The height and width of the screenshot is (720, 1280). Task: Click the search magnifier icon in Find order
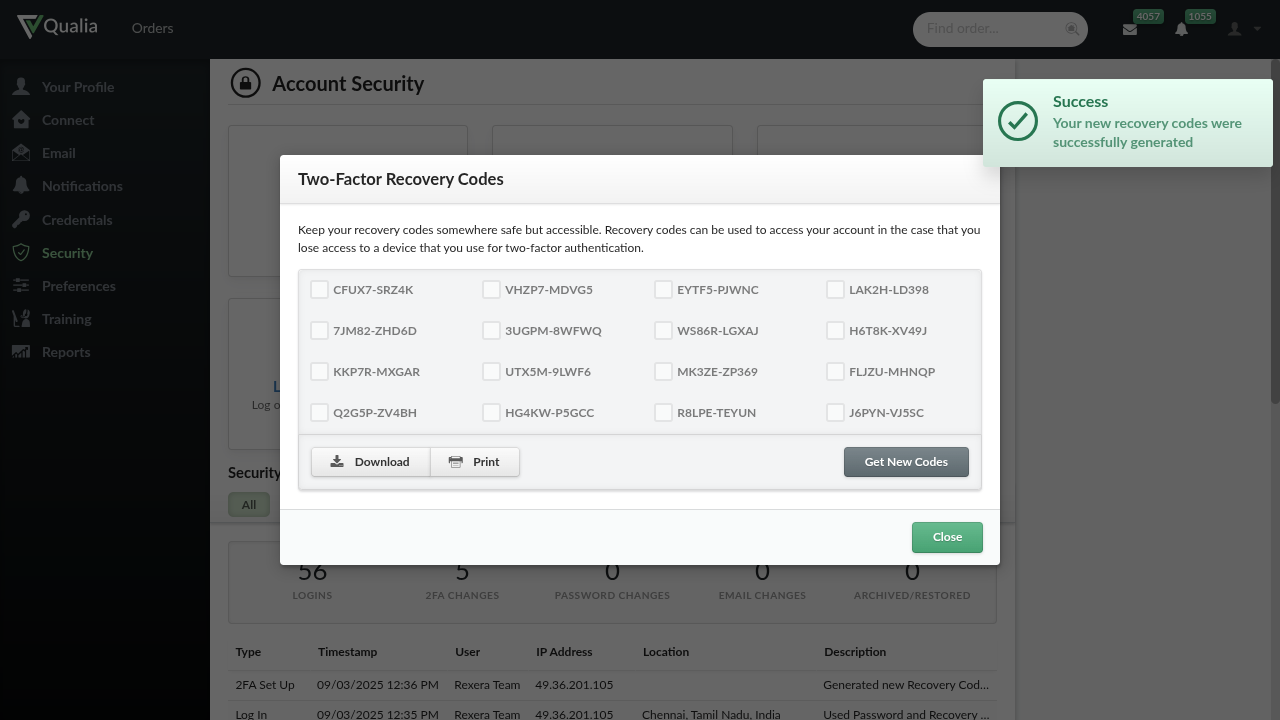pos(1072,29)
